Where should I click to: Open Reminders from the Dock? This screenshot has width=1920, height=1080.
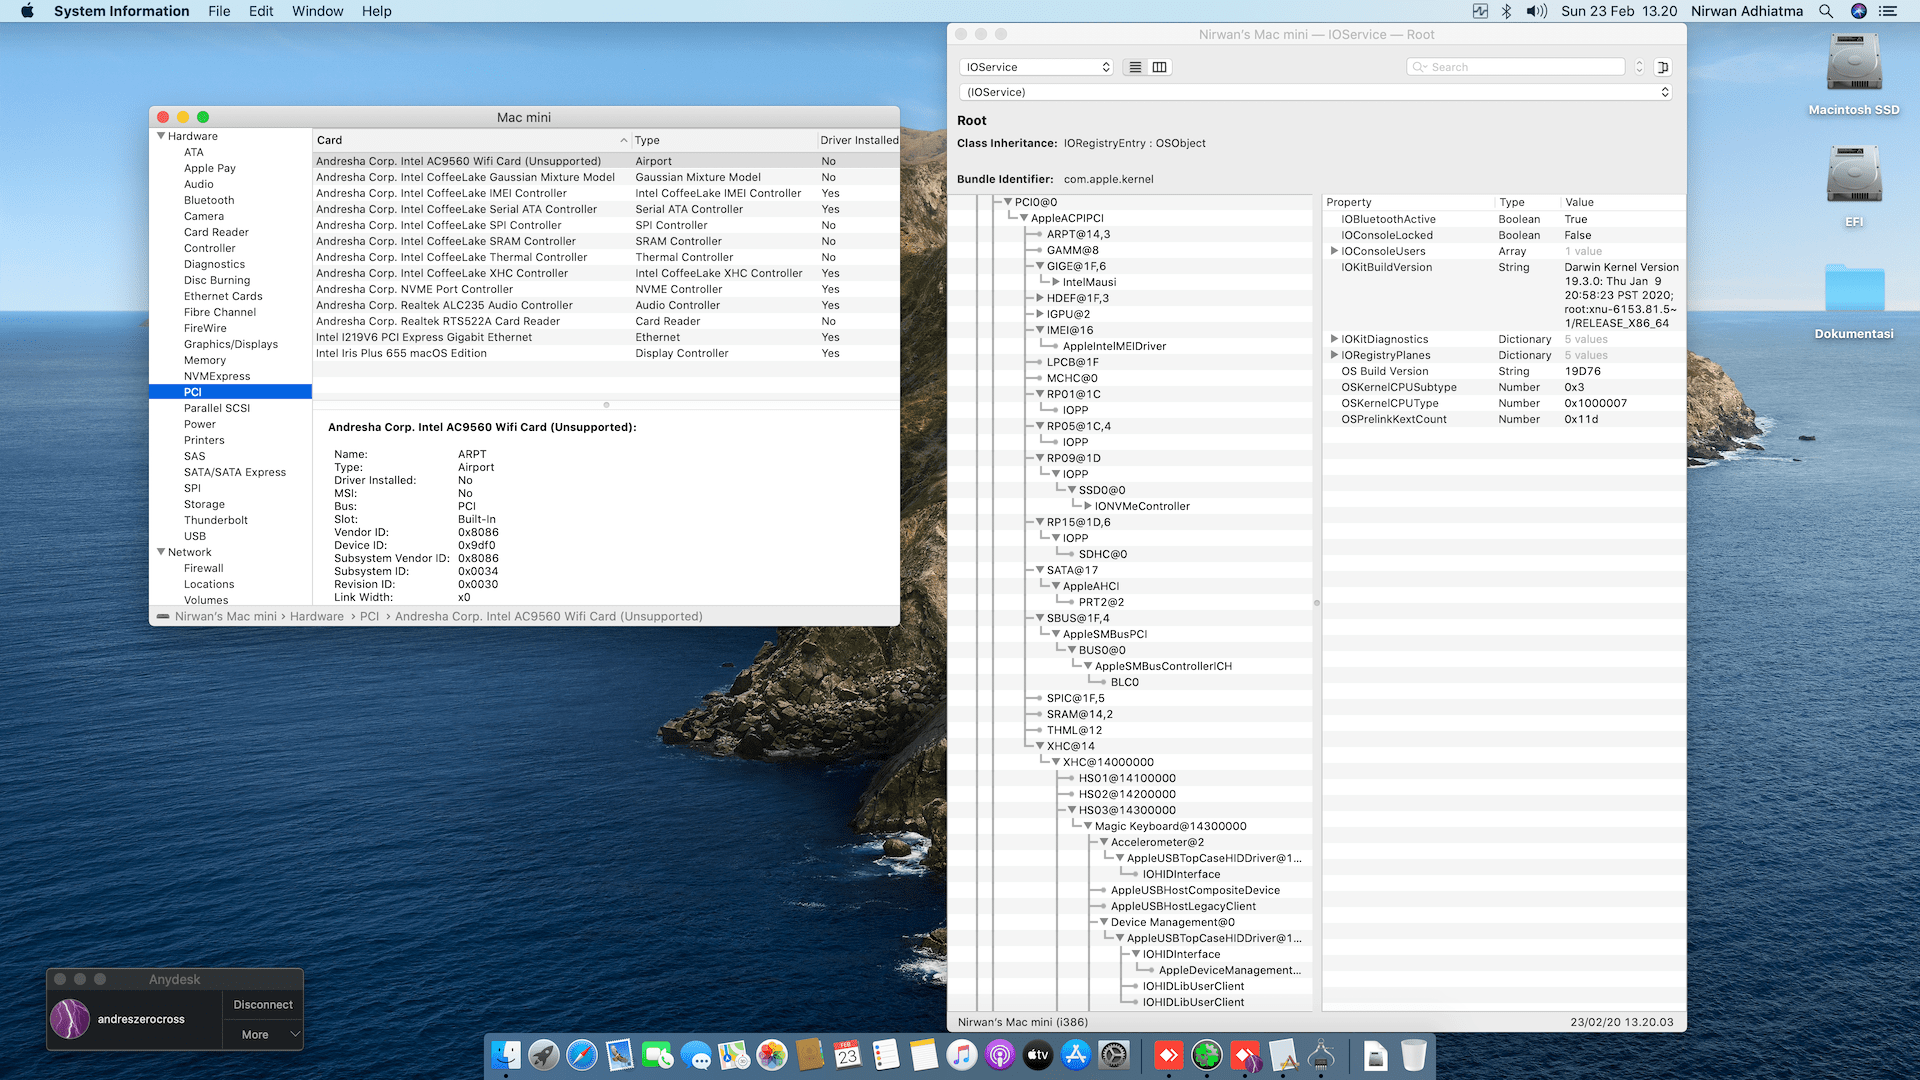pos(886,1055)
